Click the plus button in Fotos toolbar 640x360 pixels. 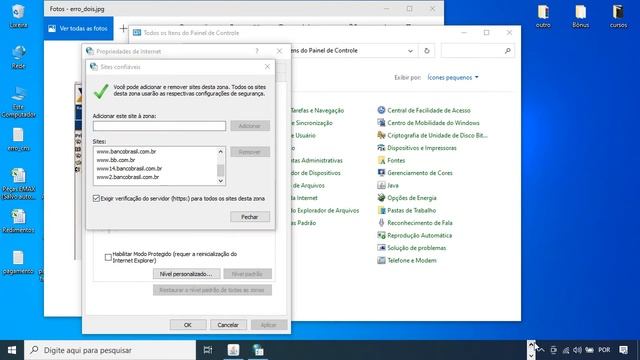tap(123, 29)
